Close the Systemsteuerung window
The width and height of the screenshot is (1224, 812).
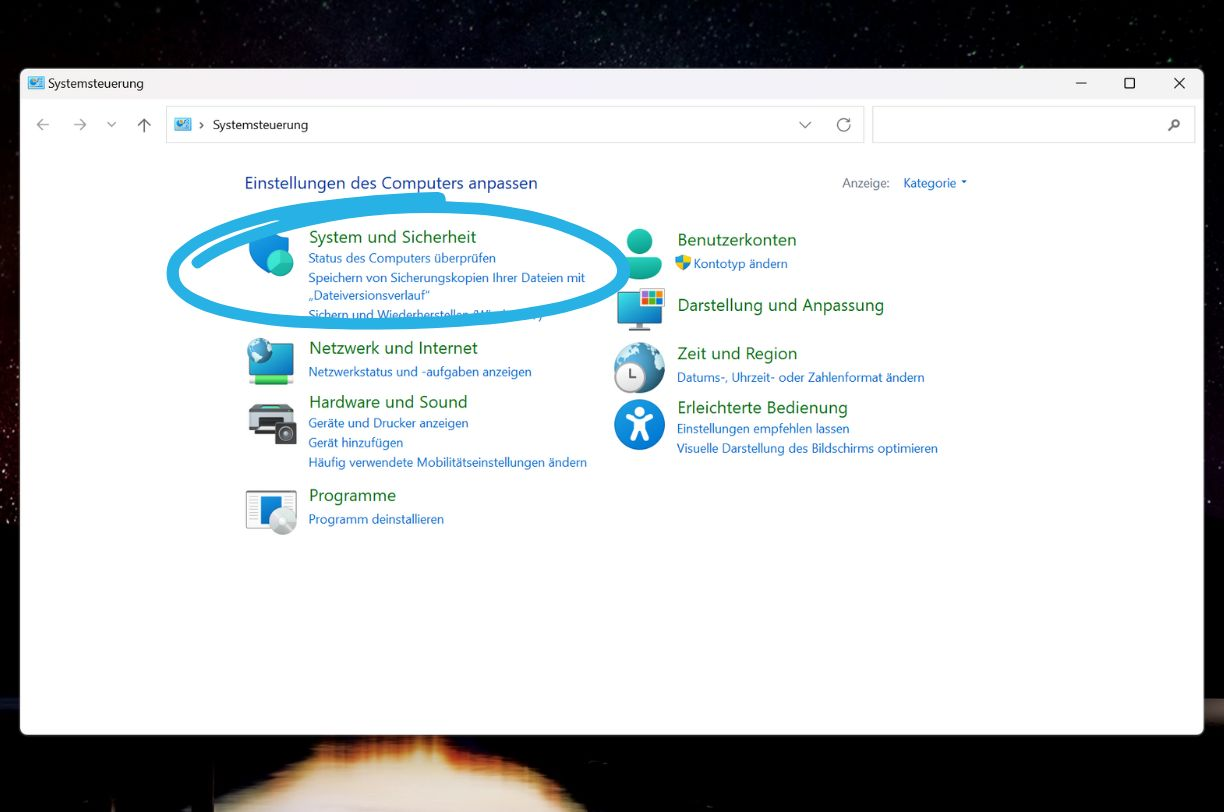click(x=1179, y=84)
